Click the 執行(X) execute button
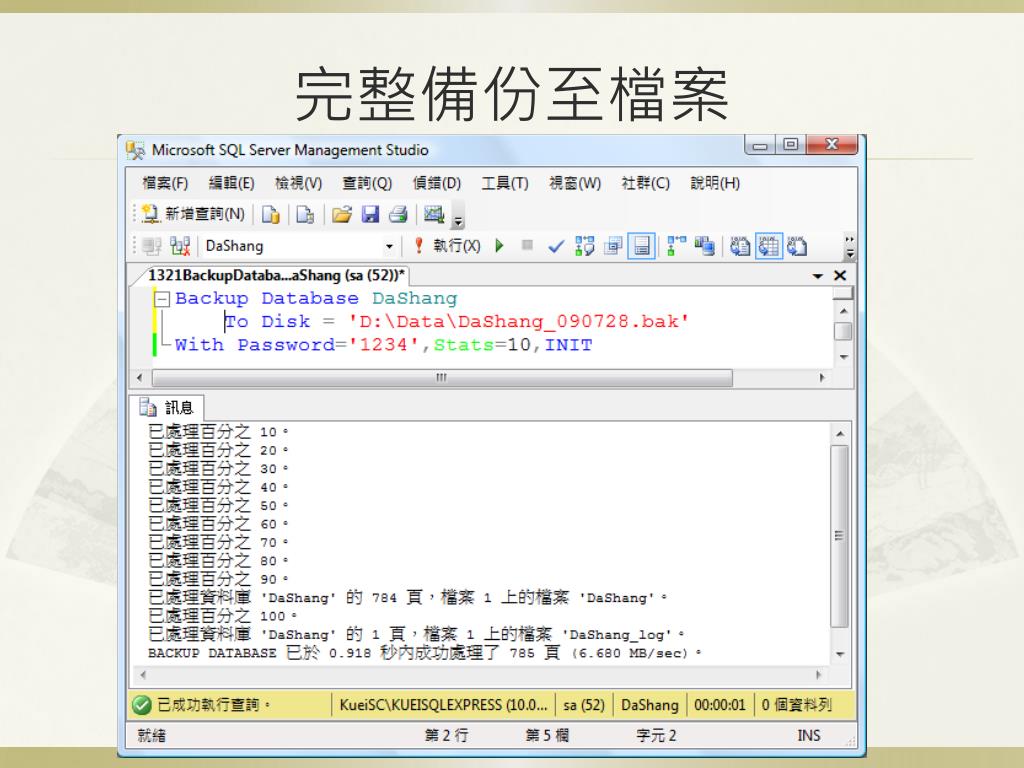The width and height of the screenshot is (1024, 768). tap(449, 246)
